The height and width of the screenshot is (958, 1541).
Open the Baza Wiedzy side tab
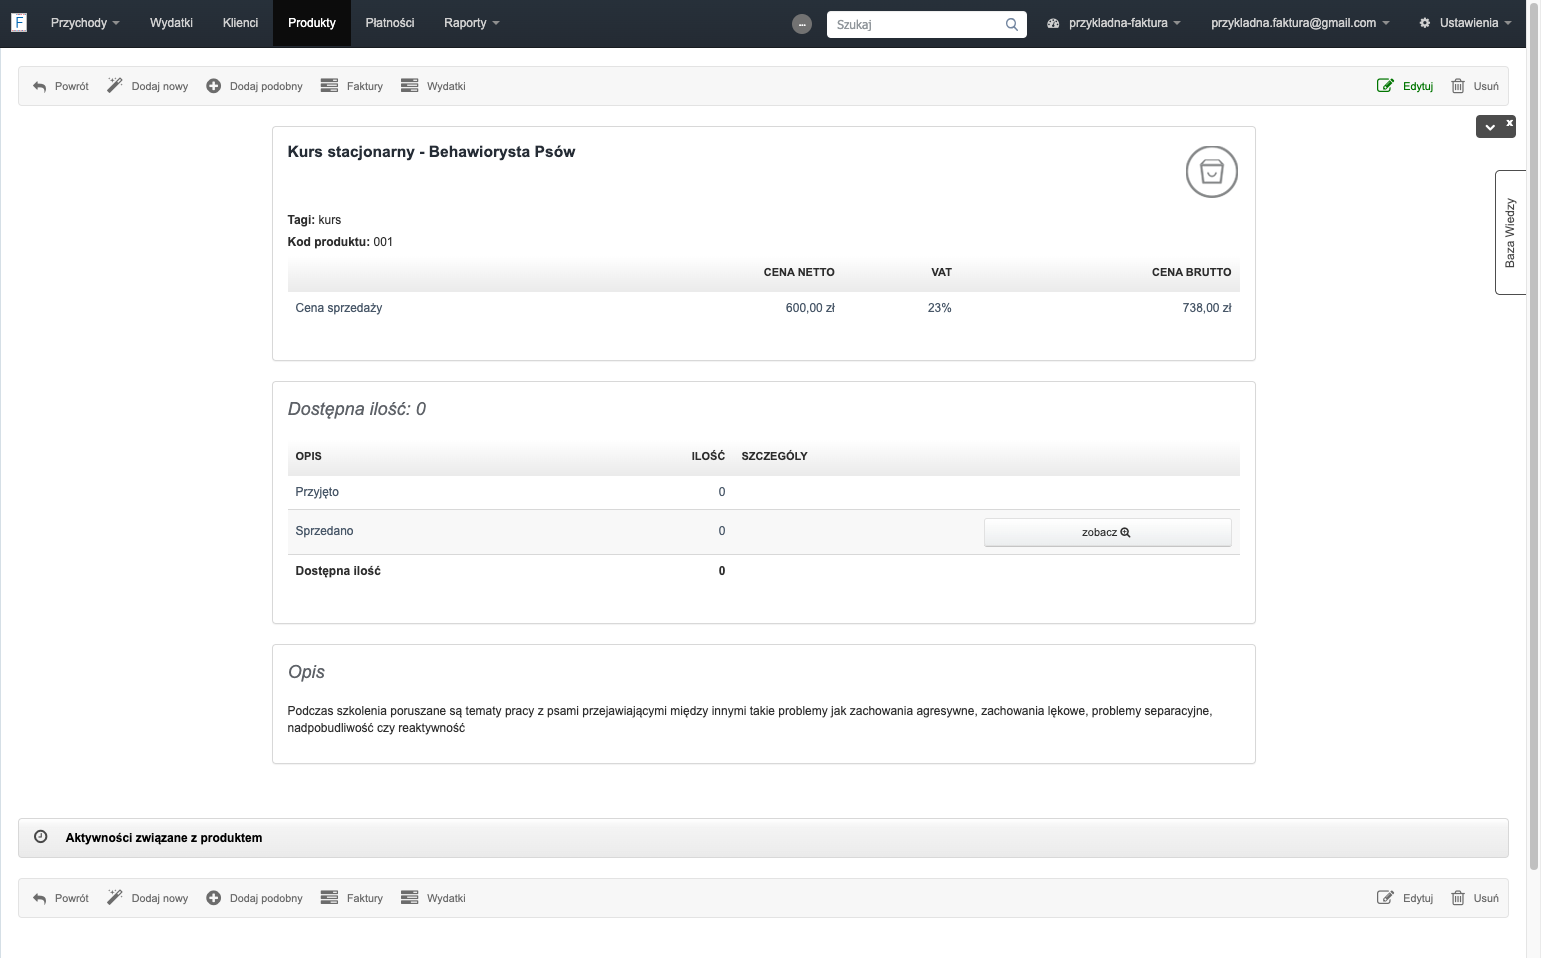pos(1510,232)
